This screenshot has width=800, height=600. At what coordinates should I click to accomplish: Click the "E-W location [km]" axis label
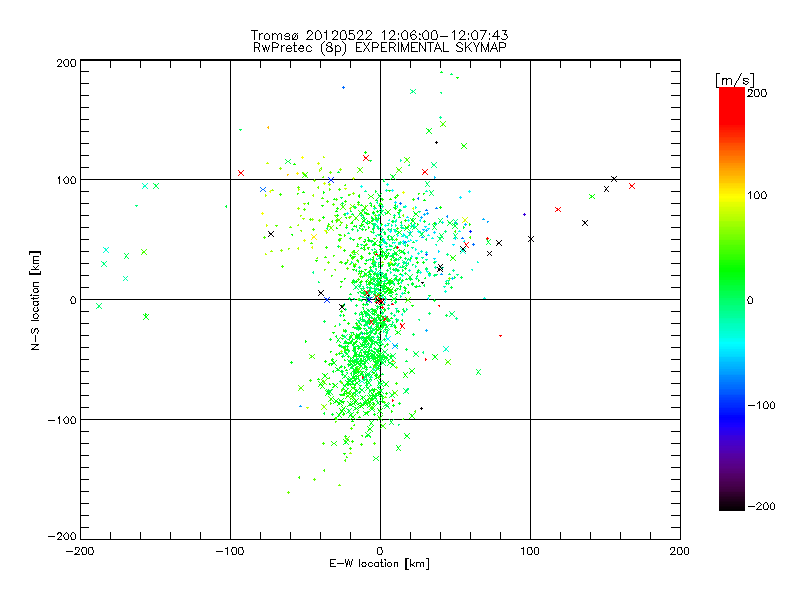379,563
